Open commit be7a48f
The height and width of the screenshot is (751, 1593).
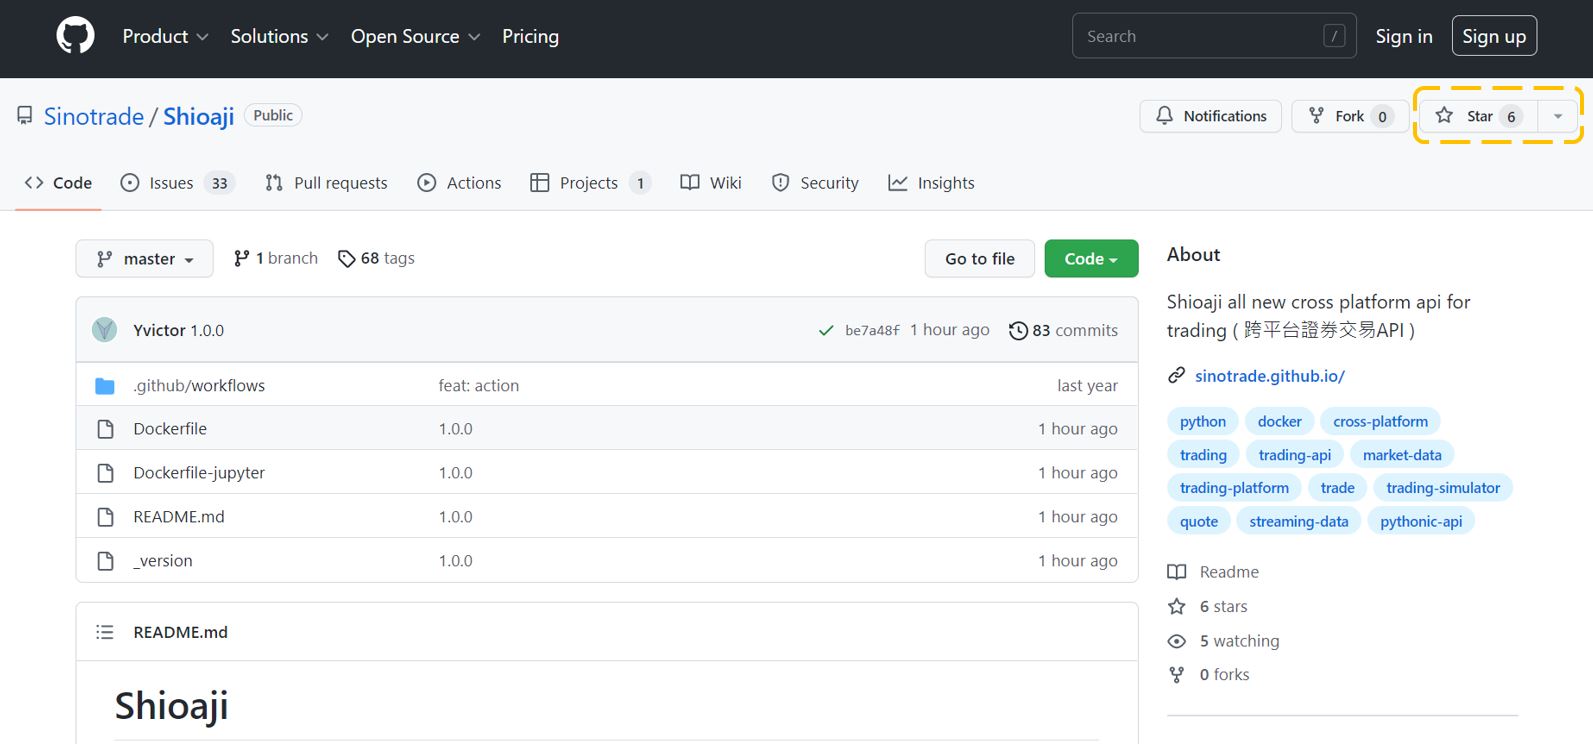(x=872, y=330)
